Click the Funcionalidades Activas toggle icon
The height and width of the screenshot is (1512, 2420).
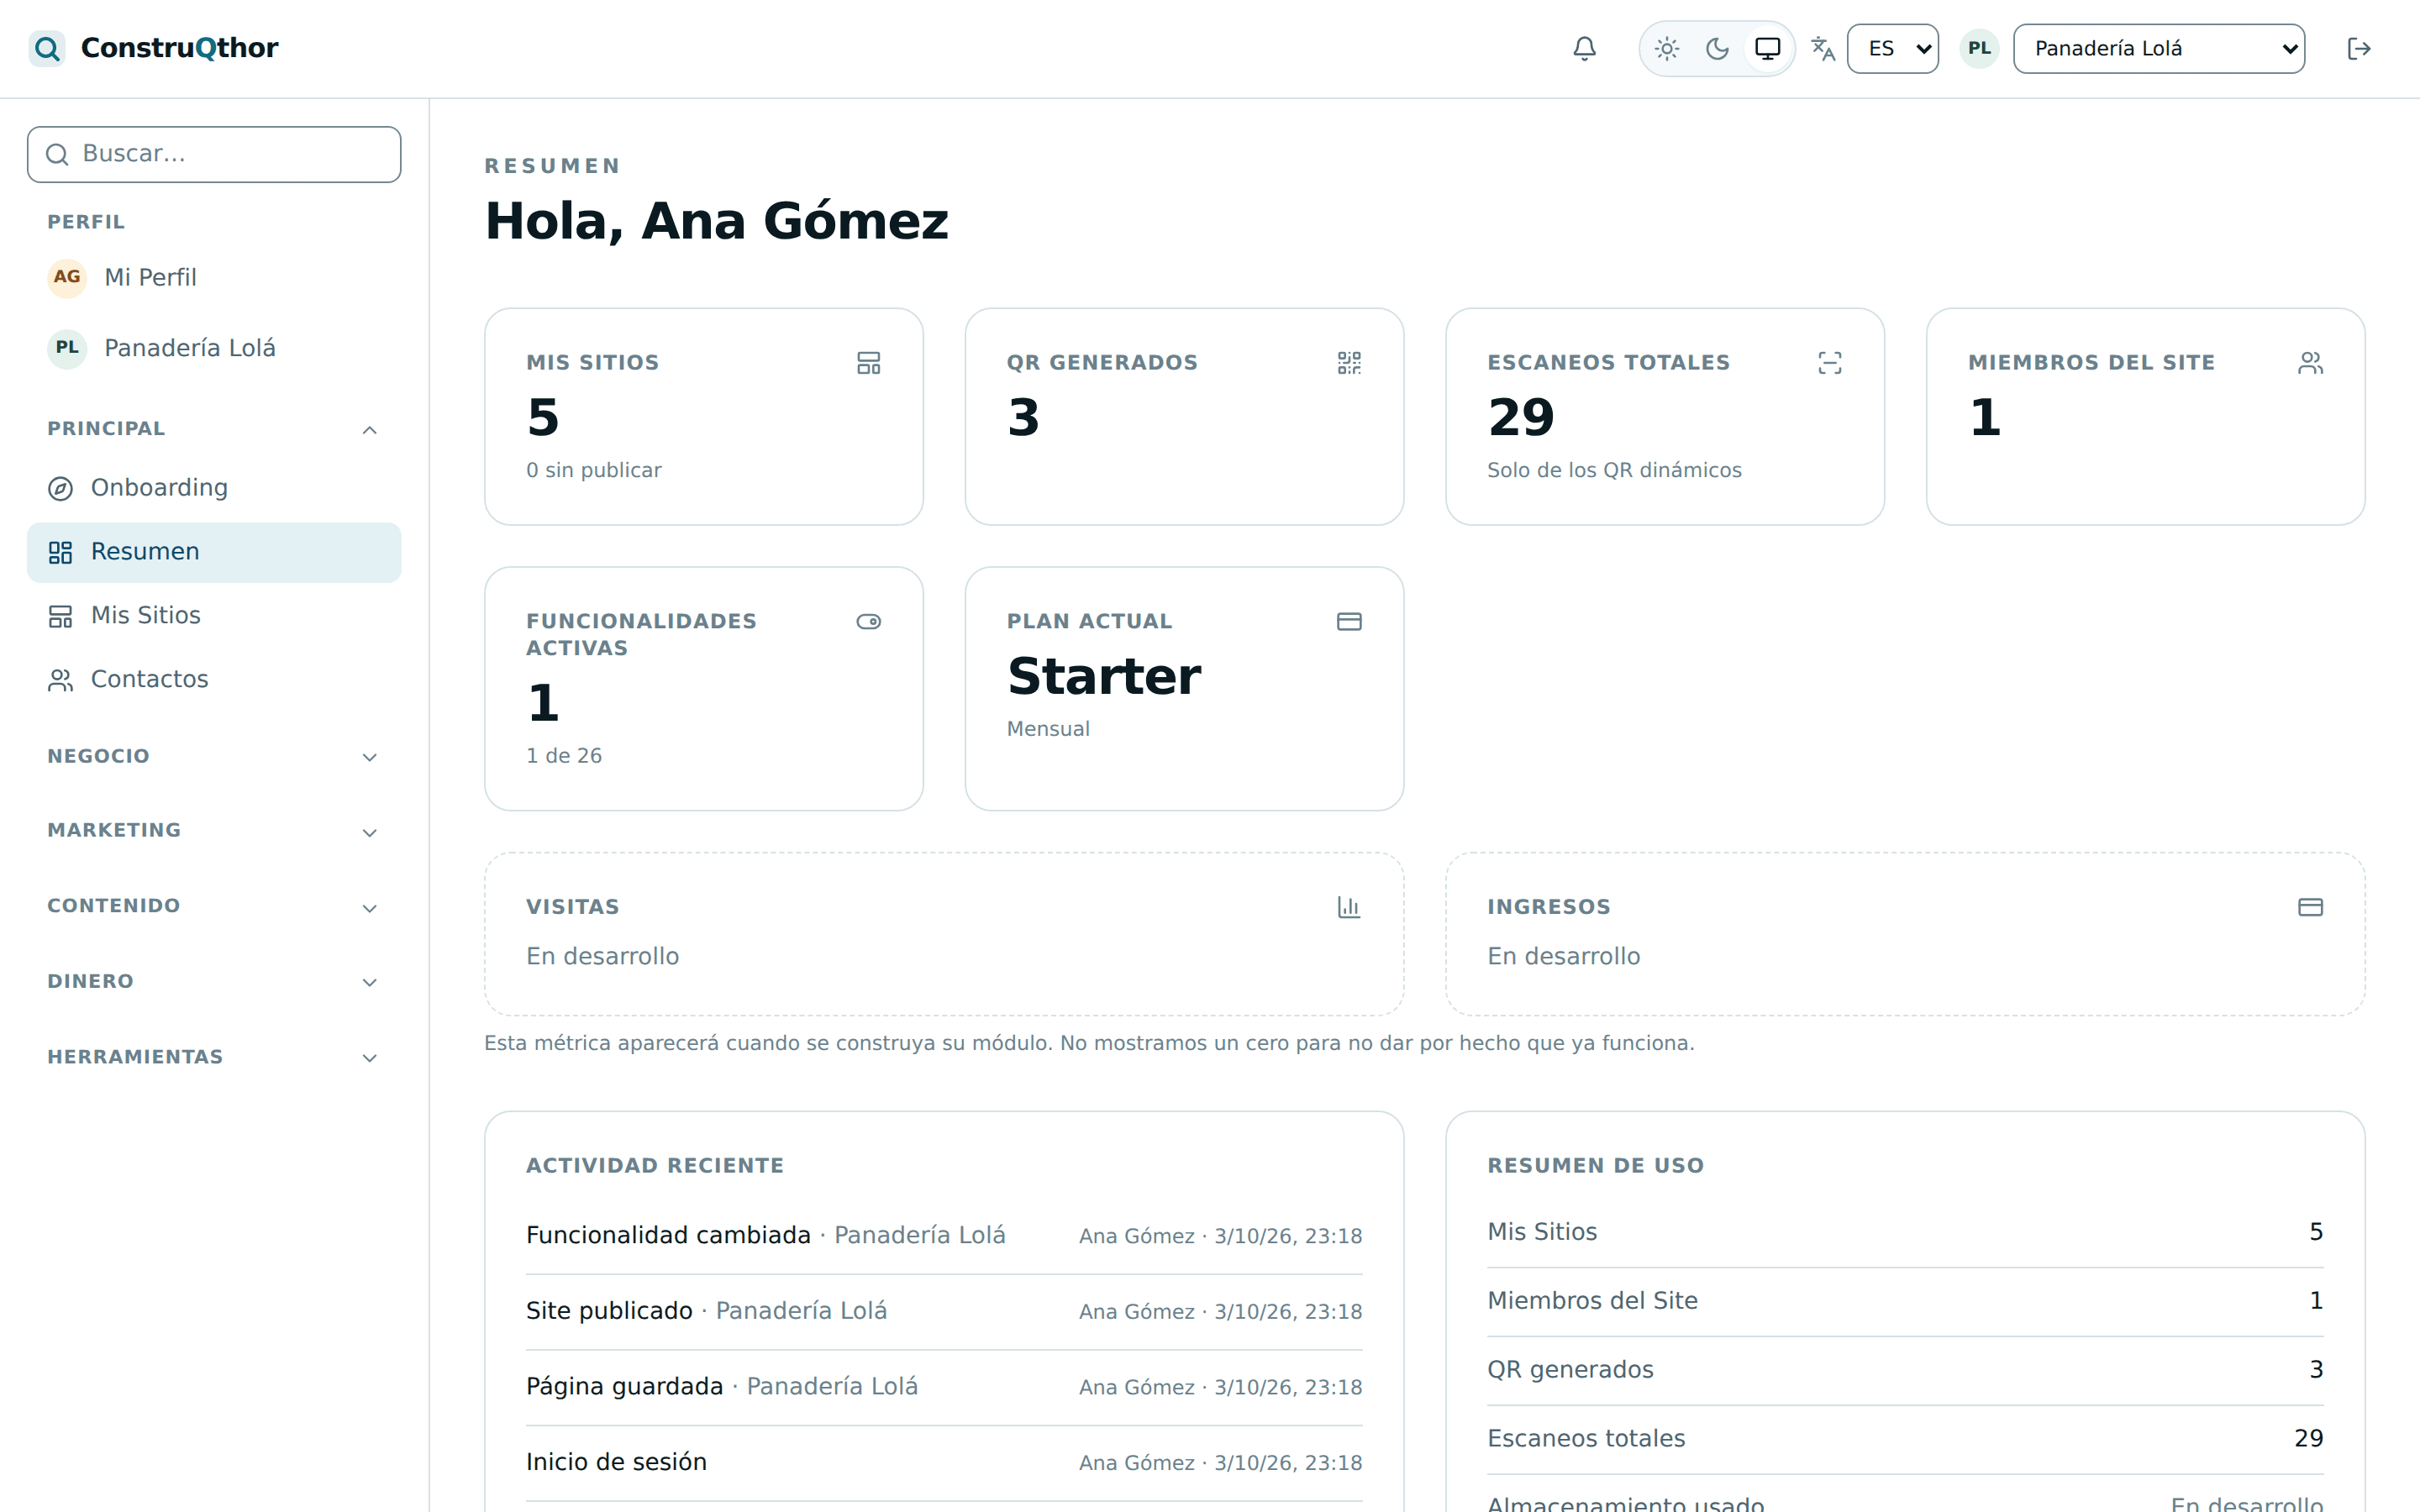point(868,622)
